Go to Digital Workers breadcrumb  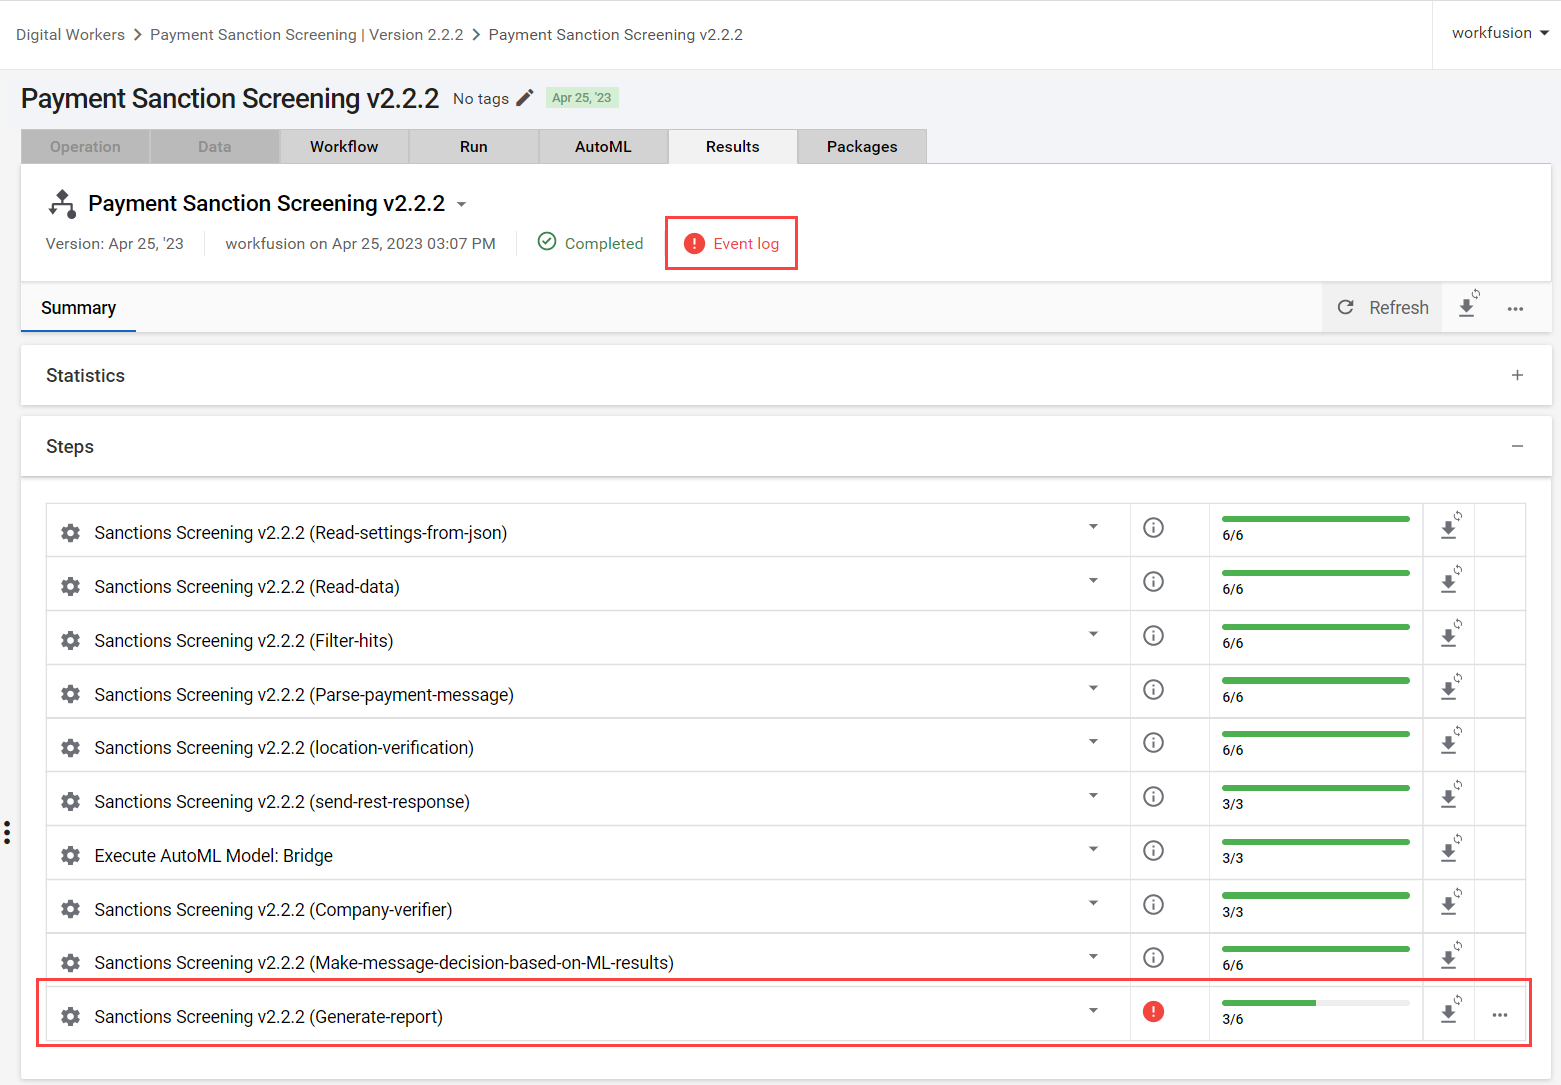point(70,35)
